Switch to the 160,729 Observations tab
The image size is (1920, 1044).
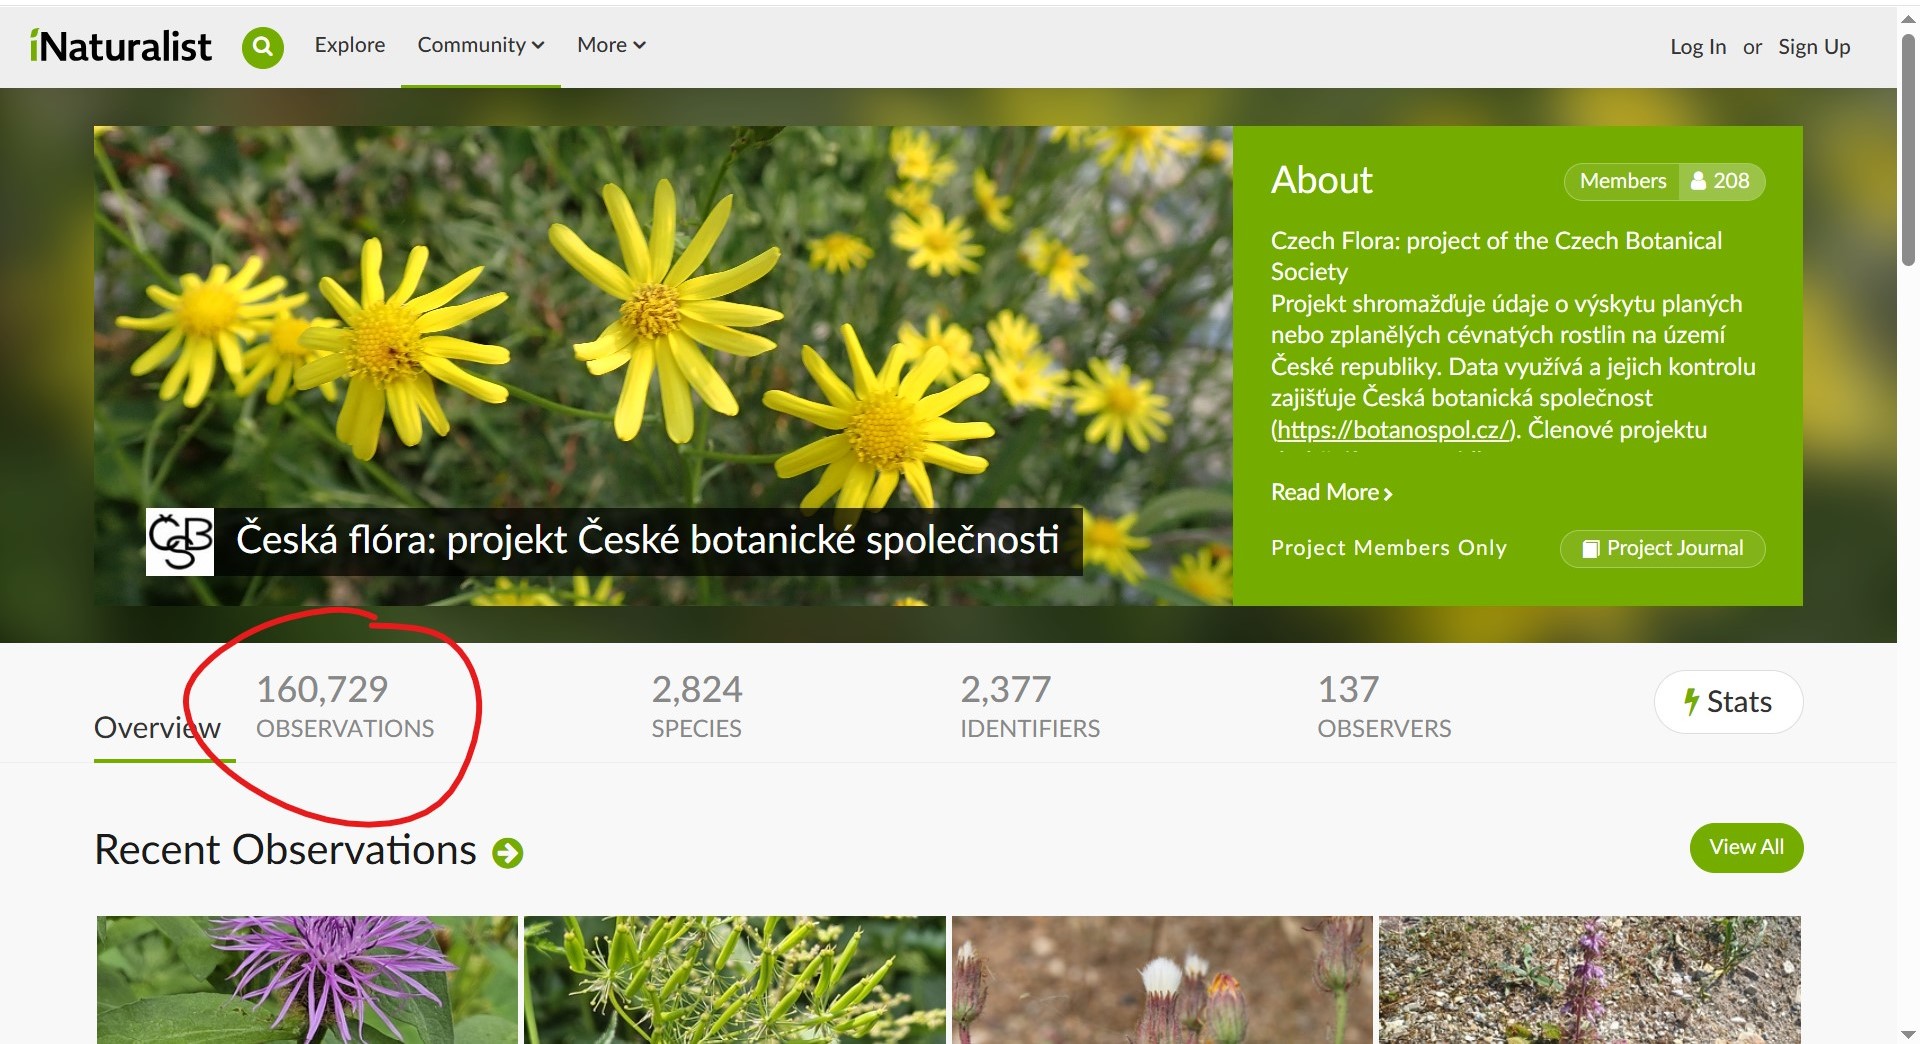345,706
